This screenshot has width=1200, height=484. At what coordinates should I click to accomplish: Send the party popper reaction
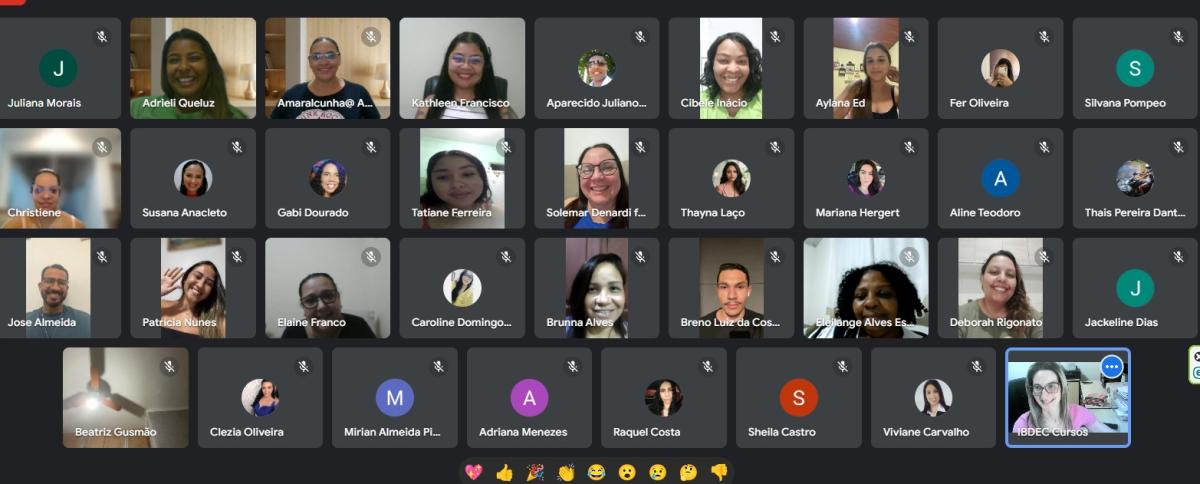tap(535, 472)
